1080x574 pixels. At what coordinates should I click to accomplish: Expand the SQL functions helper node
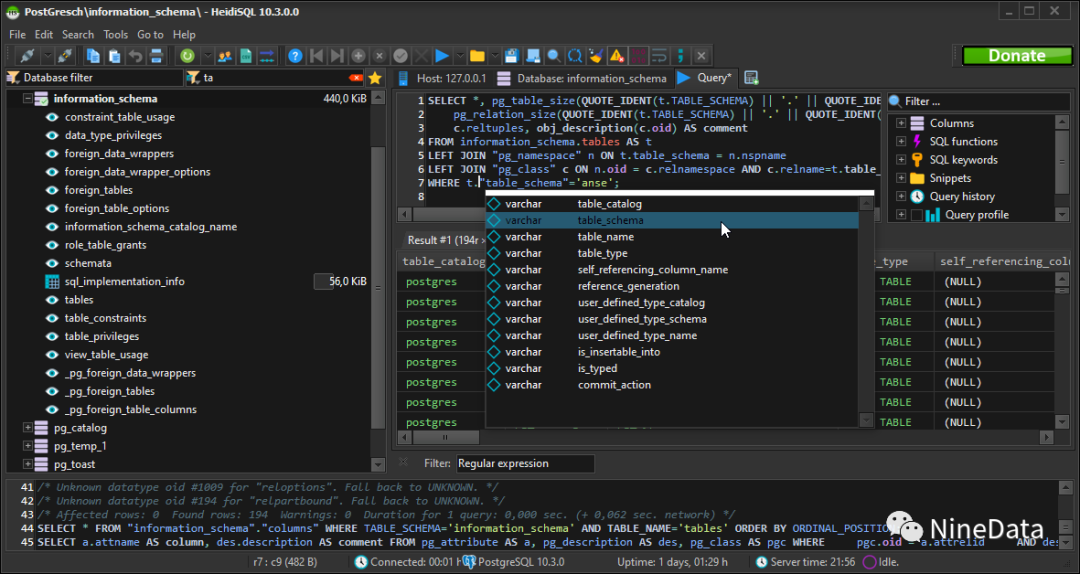(x=901, y=142)
